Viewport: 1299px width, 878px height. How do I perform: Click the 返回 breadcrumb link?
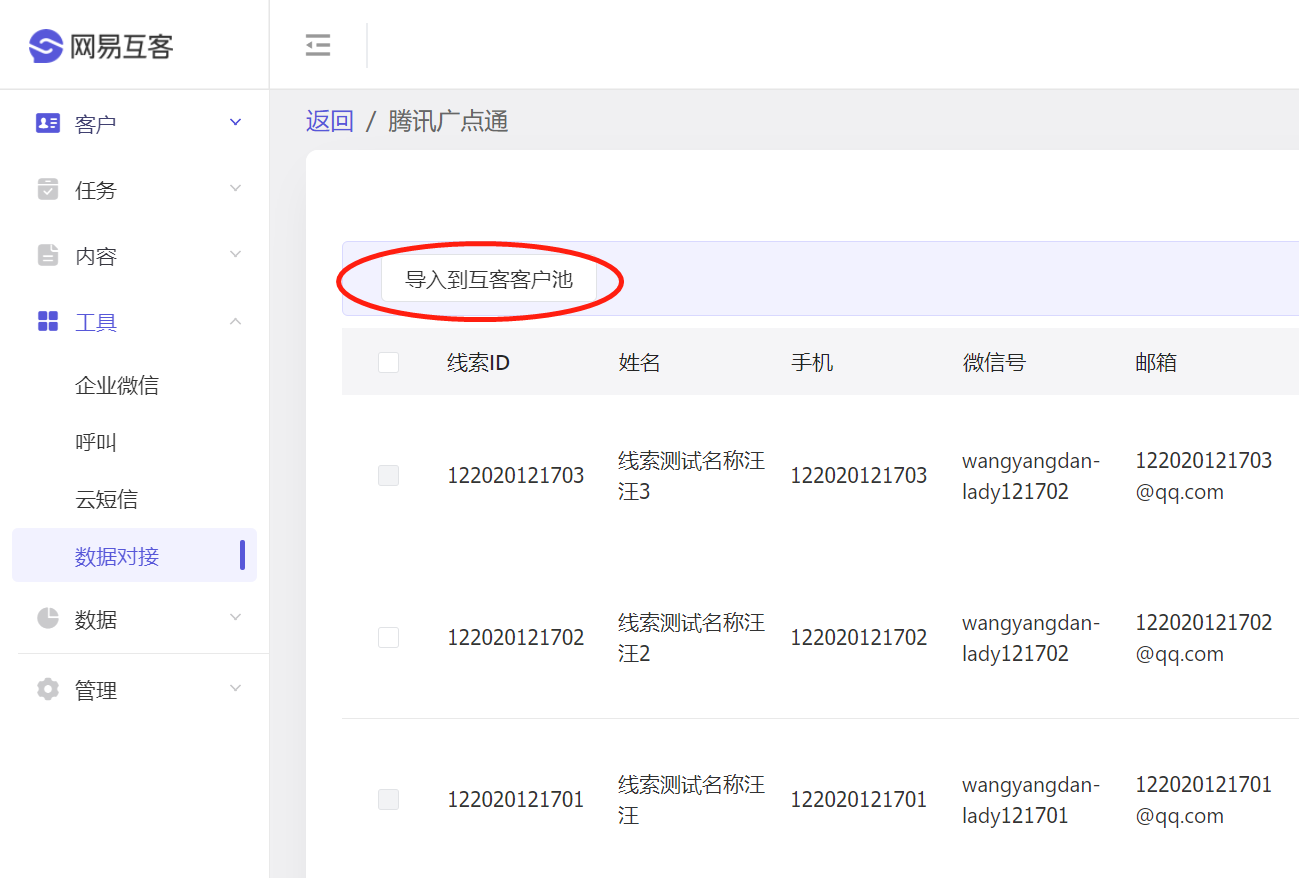coord(330,121)
